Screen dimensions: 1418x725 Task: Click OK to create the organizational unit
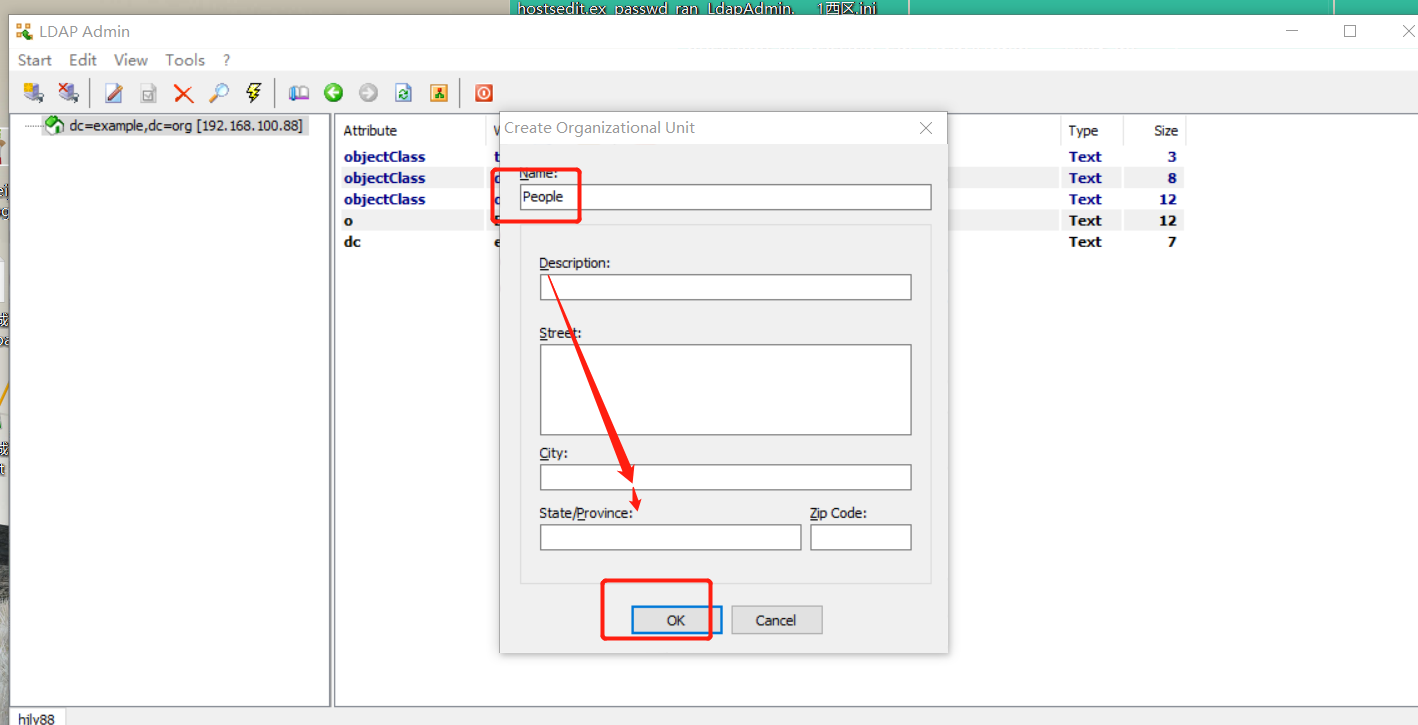point(676,620)
